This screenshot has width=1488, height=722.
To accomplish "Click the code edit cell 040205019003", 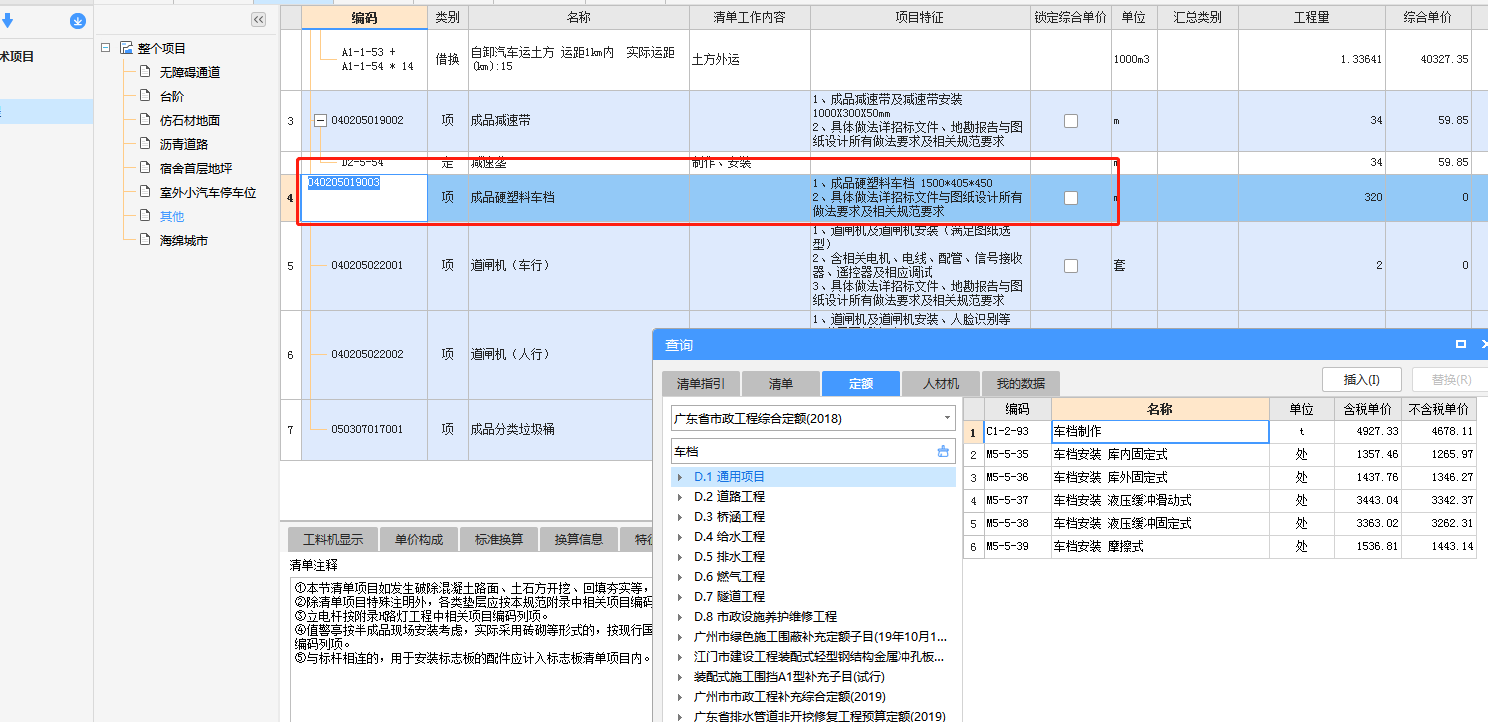I will pyautogui.click(x=364, y=198).
